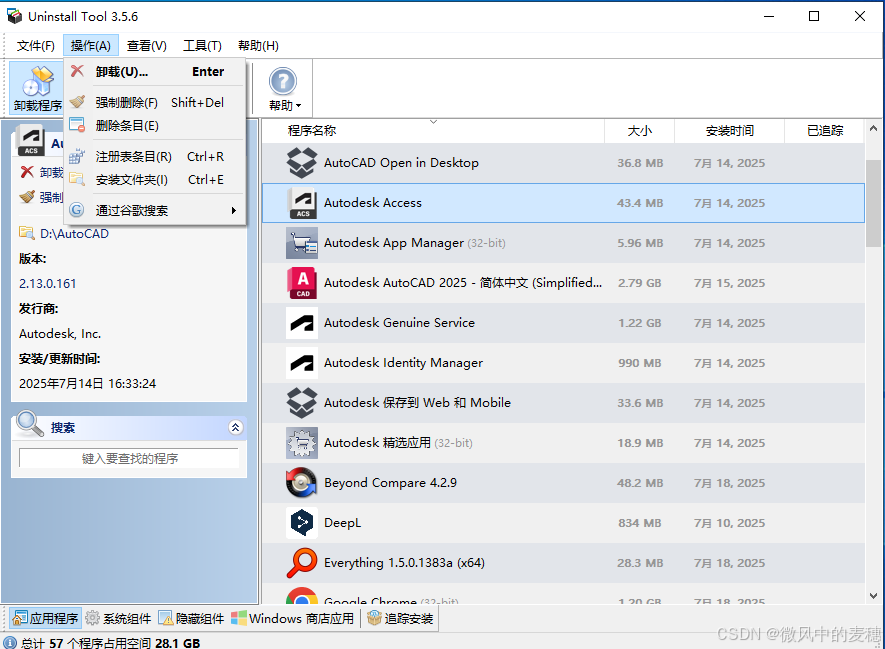Click the Autodesk App Manager cart icon
Image resolution: width=885 pixels, height=649 pixels.
302,243
